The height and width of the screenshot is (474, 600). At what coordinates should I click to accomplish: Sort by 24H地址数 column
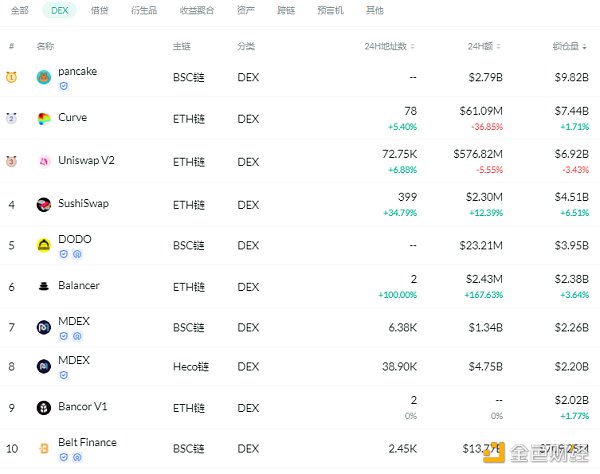pyautogui.click(x=389, y=46)
